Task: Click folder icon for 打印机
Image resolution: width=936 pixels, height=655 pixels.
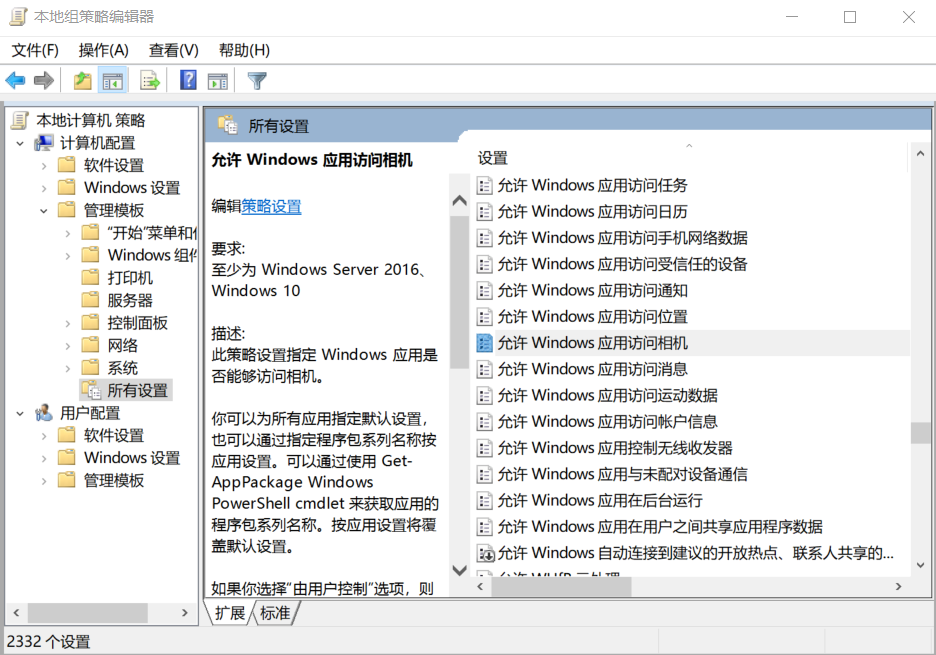Action: (x=91, y=277)
